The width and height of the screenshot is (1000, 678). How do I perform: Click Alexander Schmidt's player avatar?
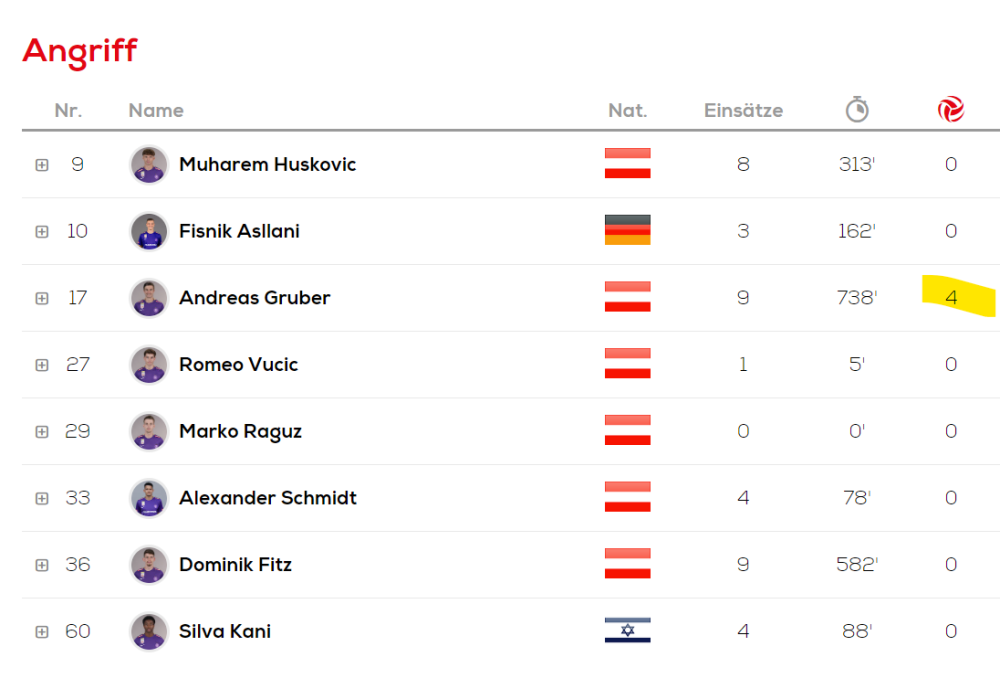[x=149, y=498]
